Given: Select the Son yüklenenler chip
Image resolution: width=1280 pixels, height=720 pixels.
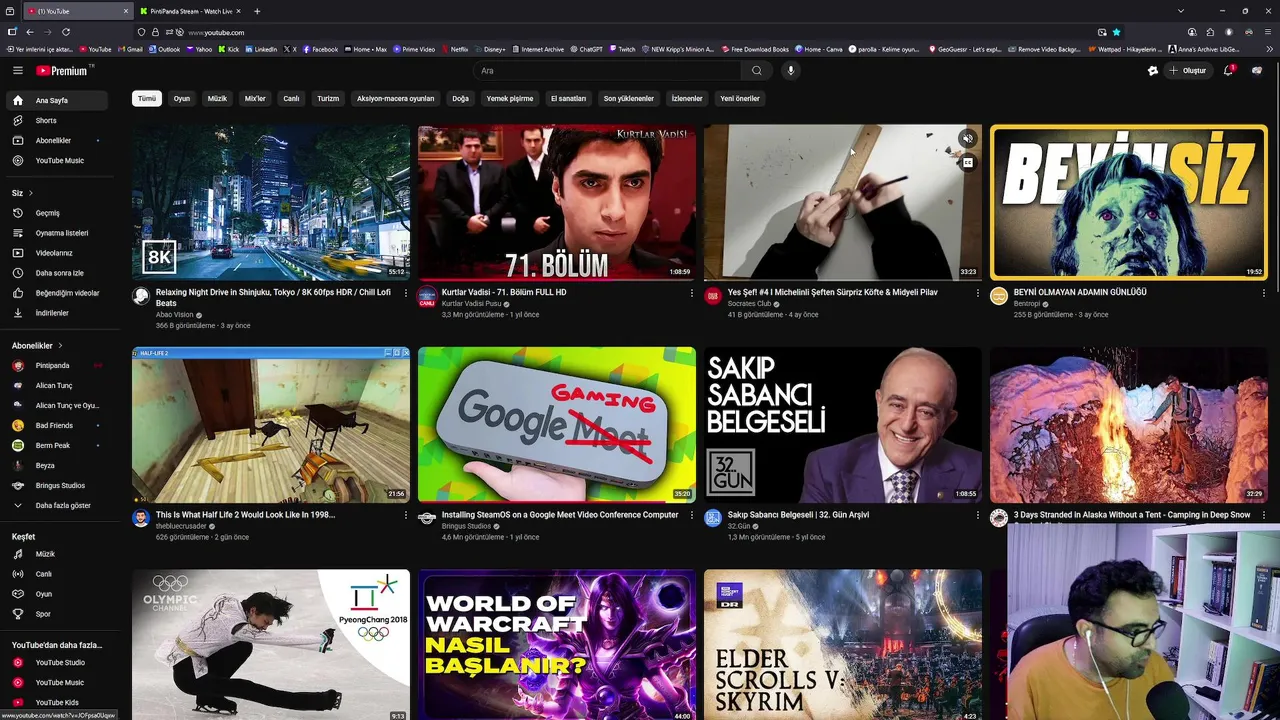Looking at the screenshot, I should click(x=629, y=99).
